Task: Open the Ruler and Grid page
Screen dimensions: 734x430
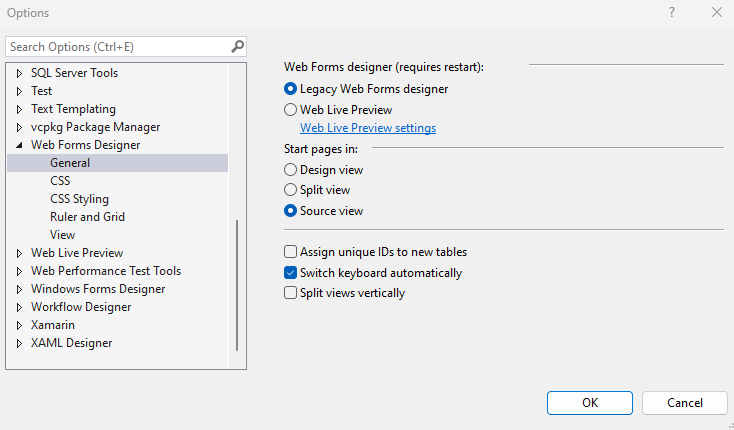Action: point(87,217)
